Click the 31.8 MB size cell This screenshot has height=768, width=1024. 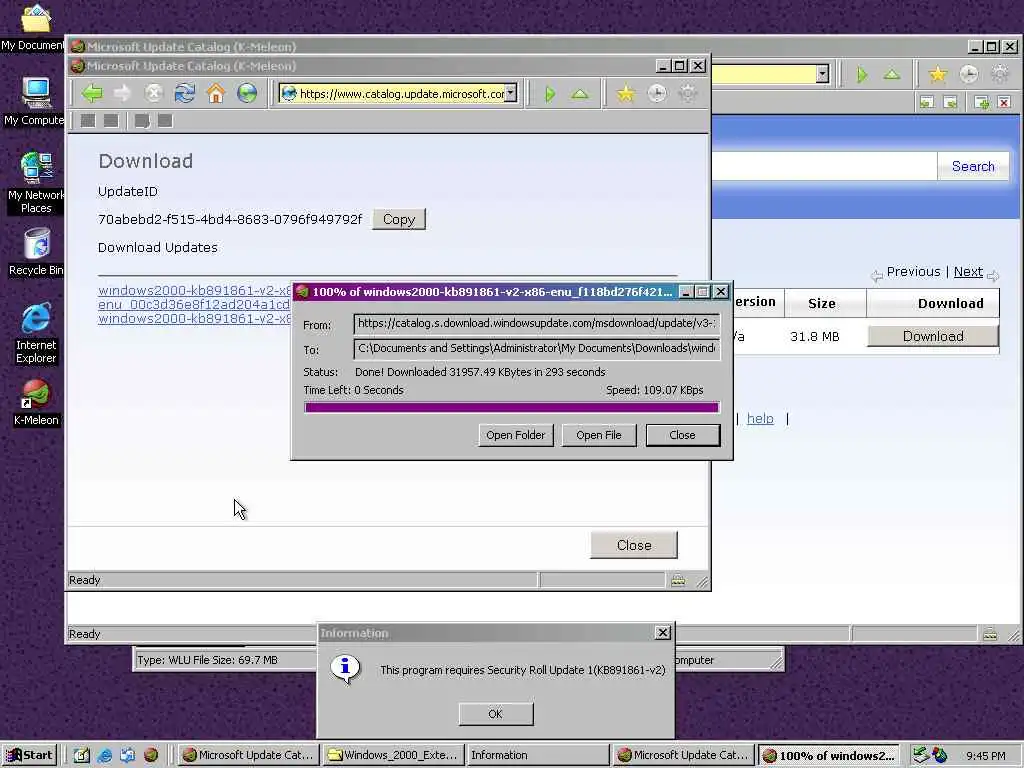[x=814, y=336]
